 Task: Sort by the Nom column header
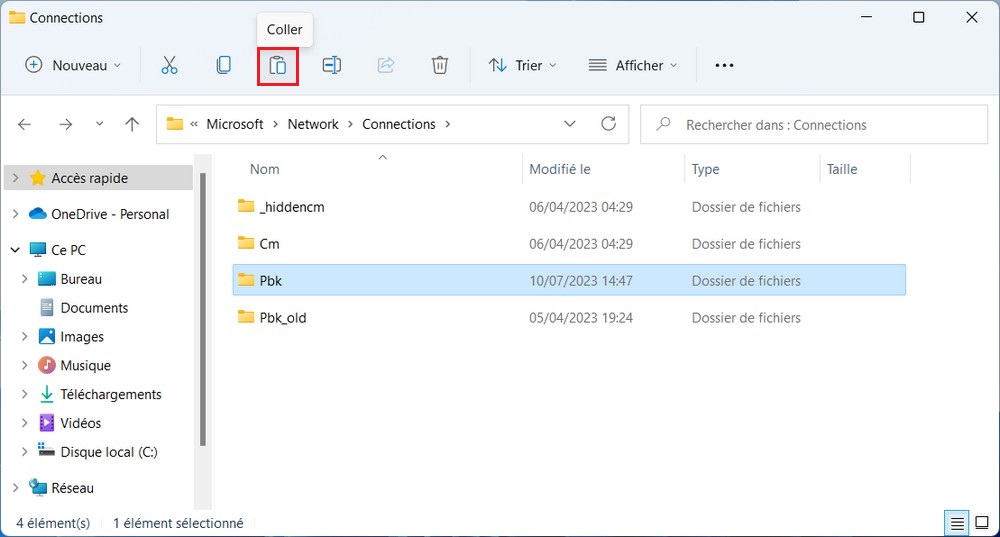265,169
